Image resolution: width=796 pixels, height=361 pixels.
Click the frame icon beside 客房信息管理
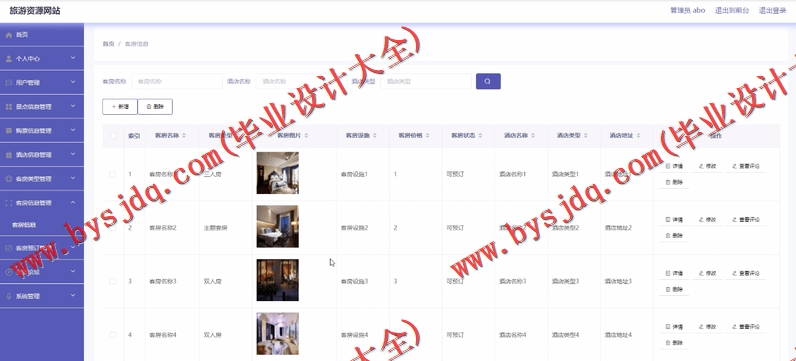(x=9, y=203)
